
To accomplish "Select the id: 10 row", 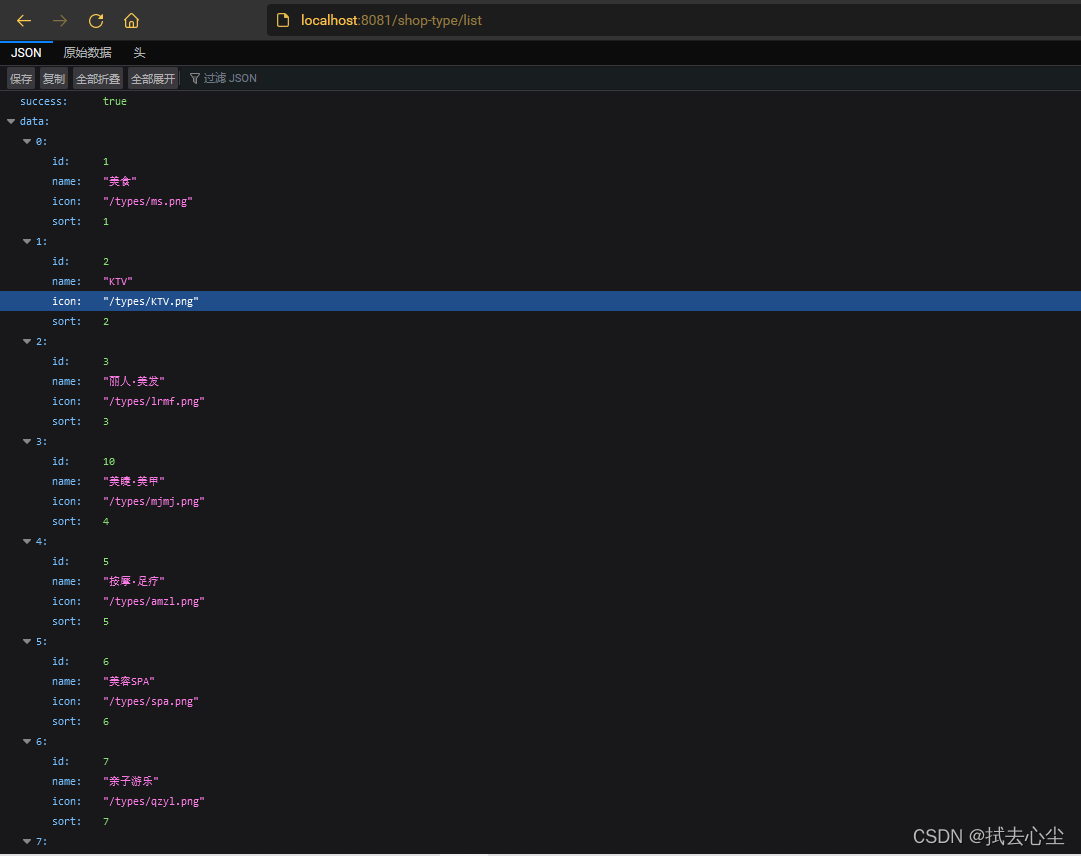I will (540, 461).
